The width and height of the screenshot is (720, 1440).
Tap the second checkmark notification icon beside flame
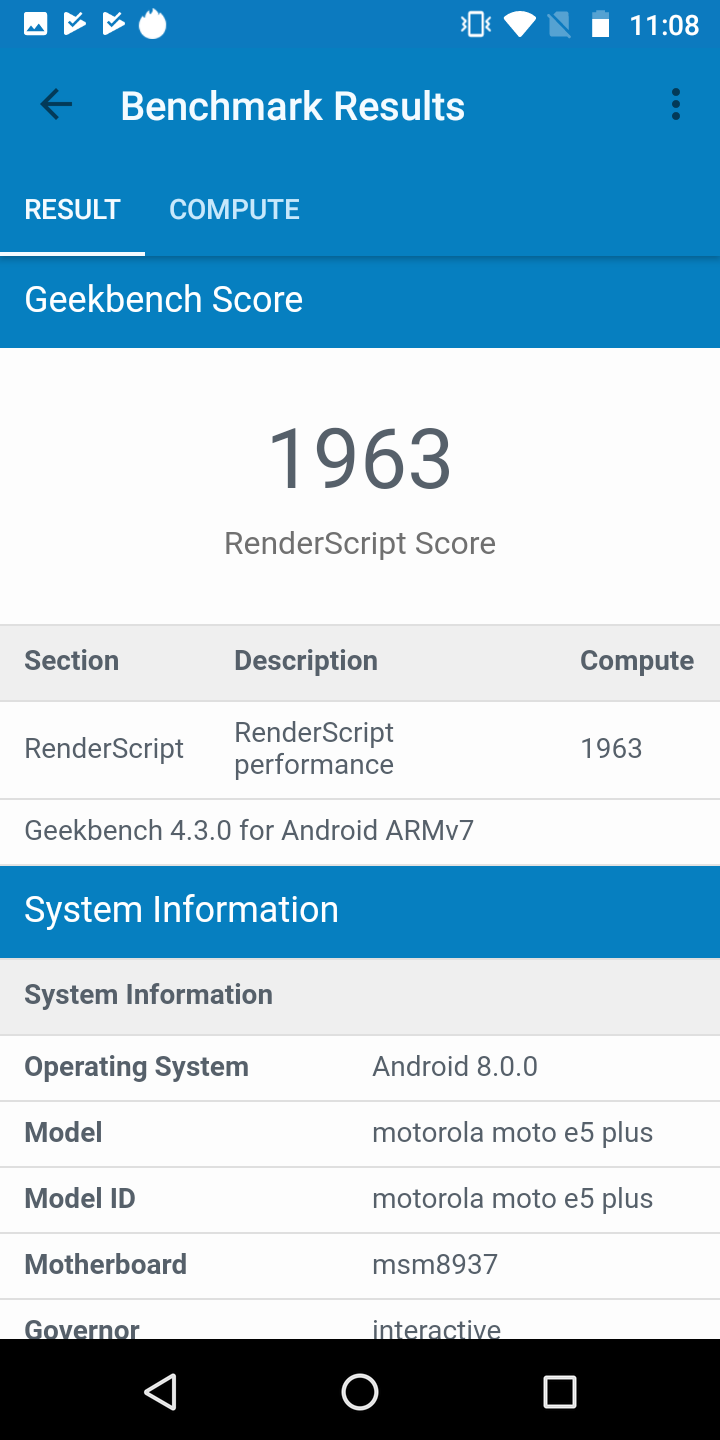pyautogui.click(x=114, y=24)
